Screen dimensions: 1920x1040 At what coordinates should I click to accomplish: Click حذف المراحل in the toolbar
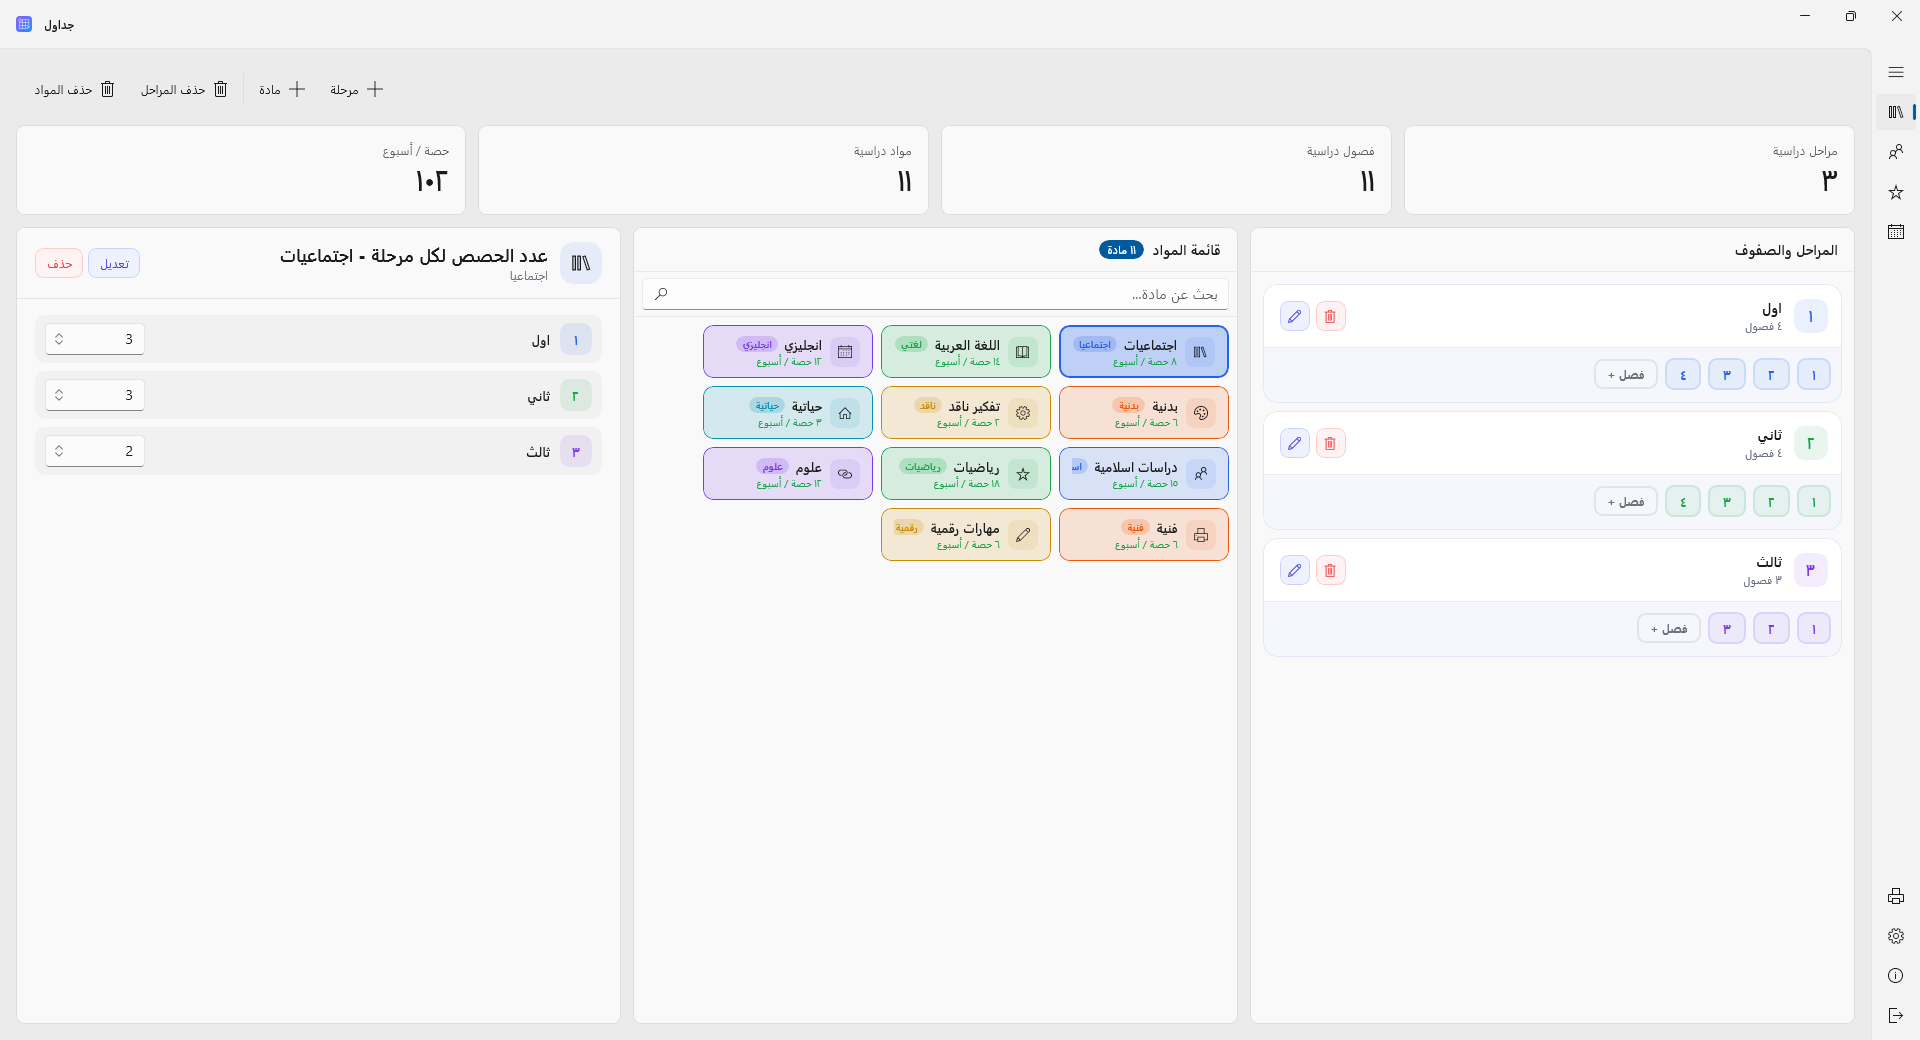coord(184,90)
